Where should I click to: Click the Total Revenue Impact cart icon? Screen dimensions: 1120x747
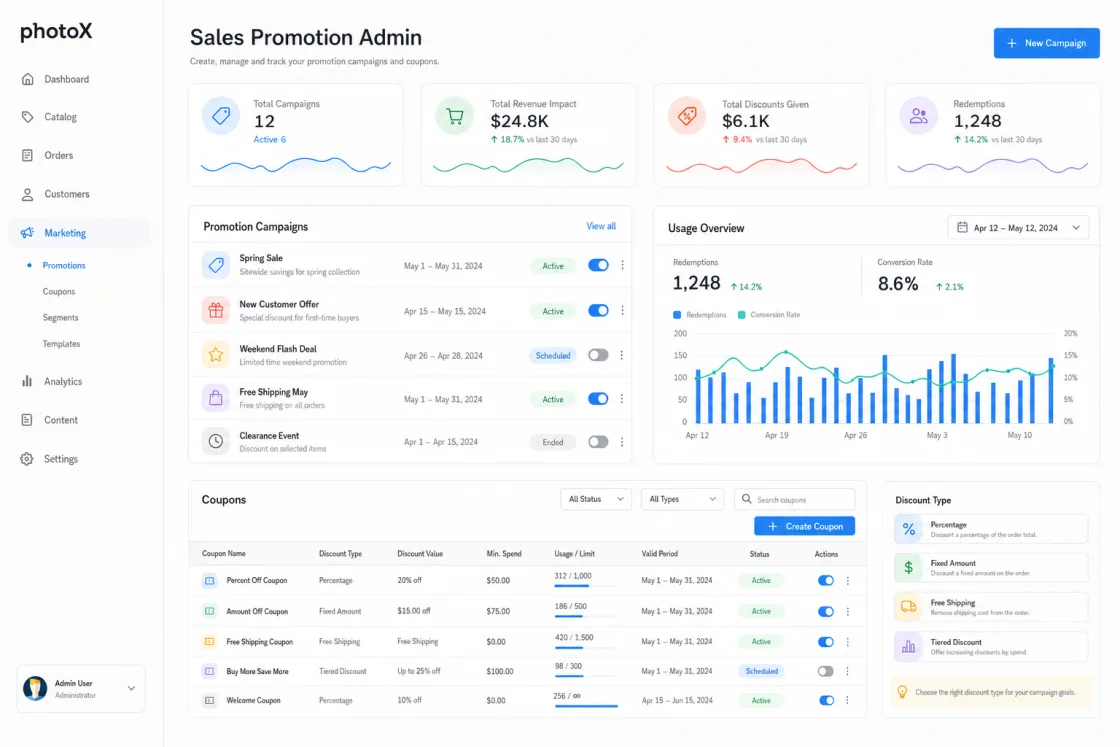coord(454,116)
